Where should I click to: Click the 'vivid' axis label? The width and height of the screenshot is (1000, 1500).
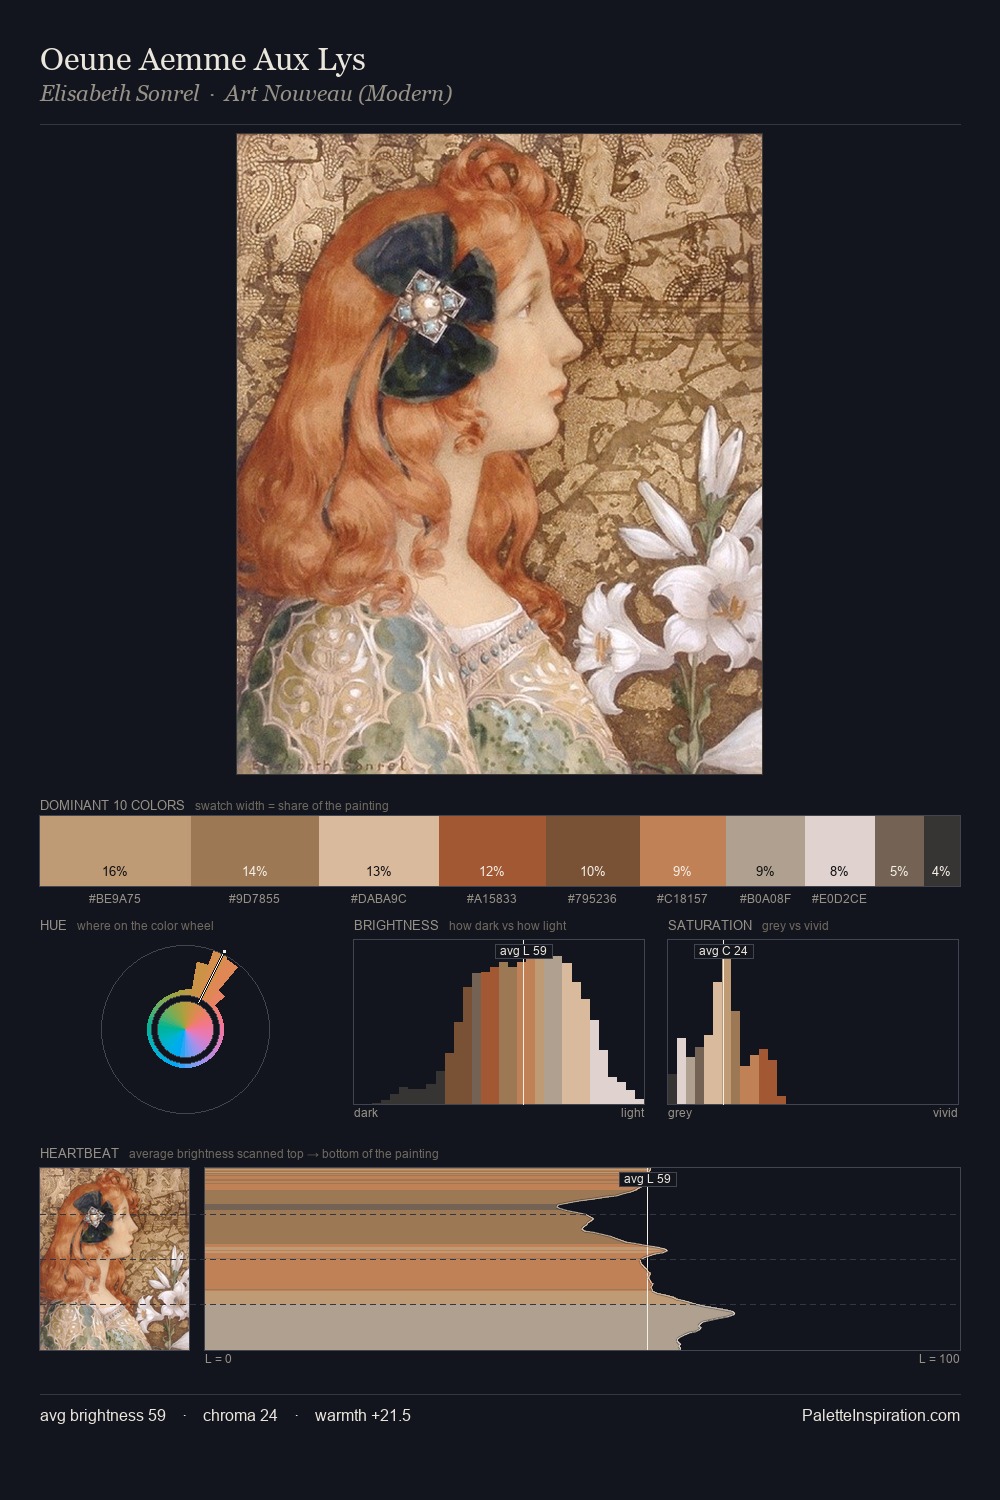point(945,1113)
